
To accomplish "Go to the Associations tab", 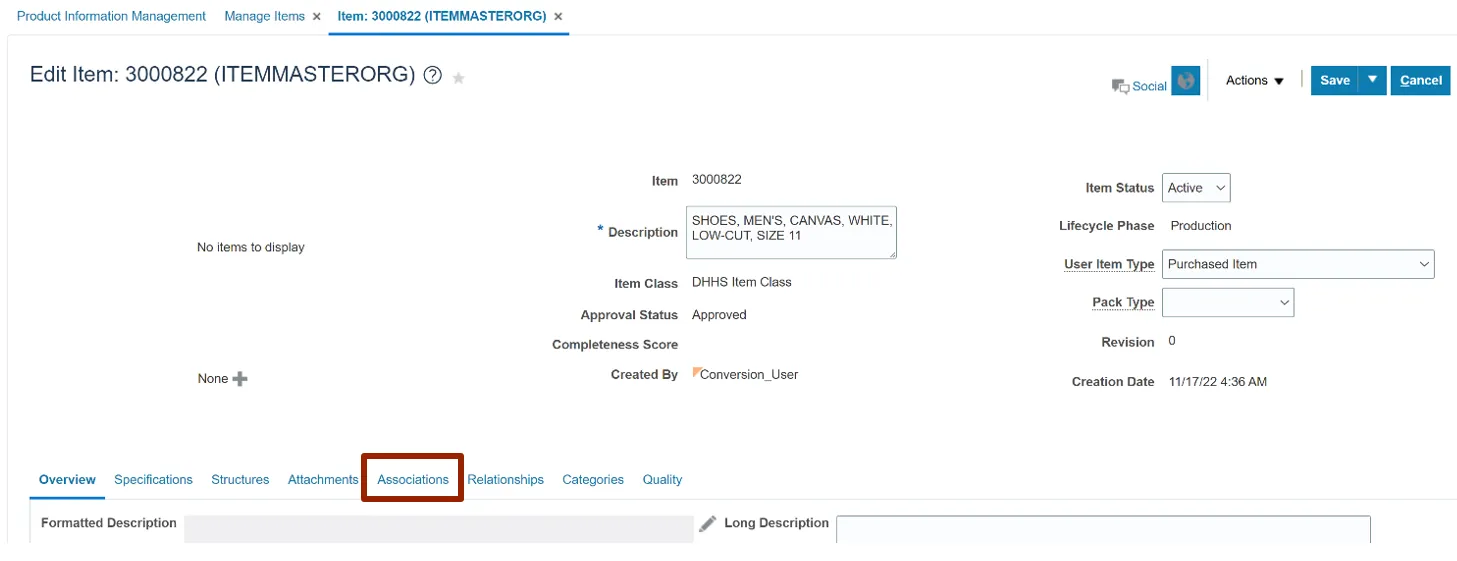I will click(x=413, y=480).
